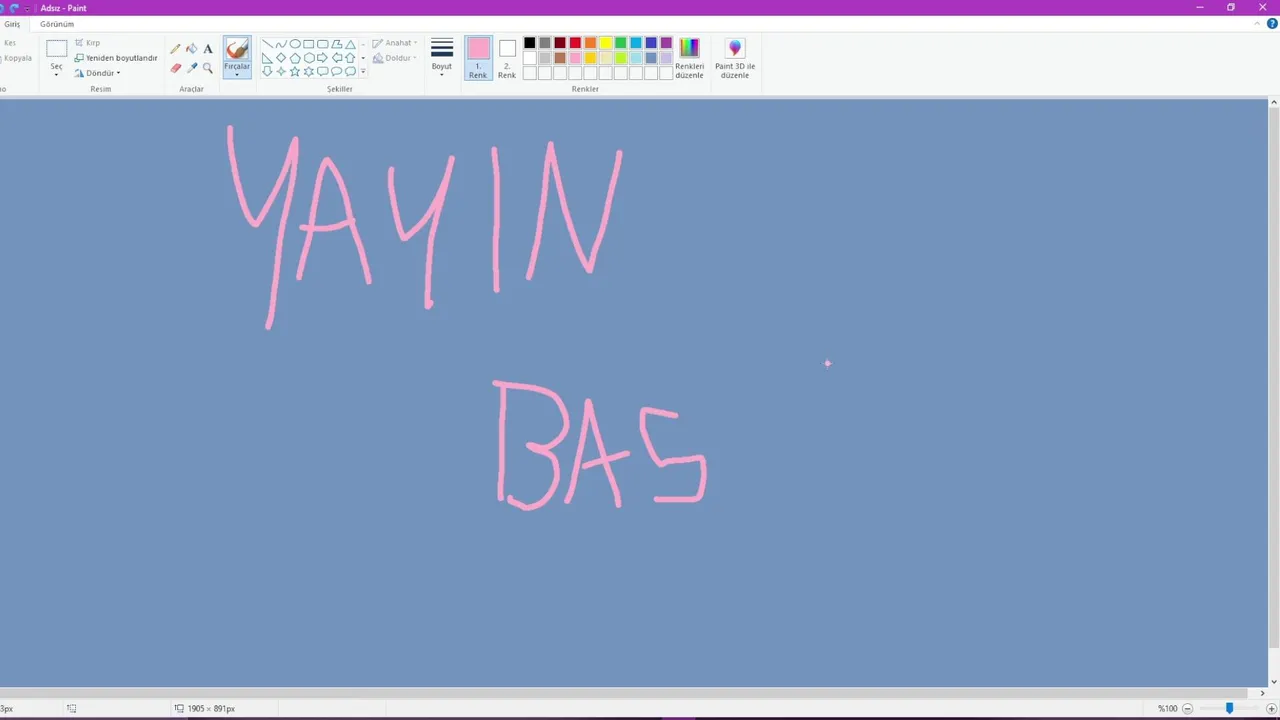The width and height of the screenshot is (1280, 720).
Task: Open the Döndür rotate dropdown
Action: (97, 73)
